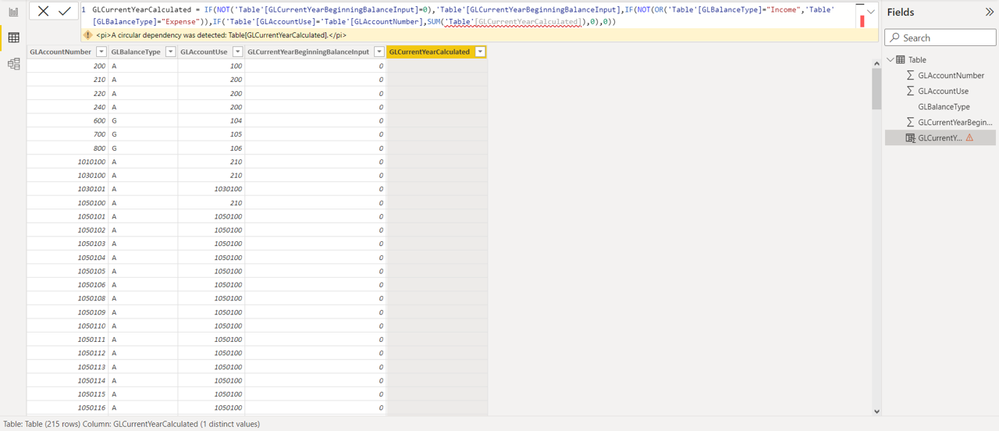Select account number cell 1050108
Viewport: 999px width, 431px height.
pyautogui.click(x=68, y=298)
